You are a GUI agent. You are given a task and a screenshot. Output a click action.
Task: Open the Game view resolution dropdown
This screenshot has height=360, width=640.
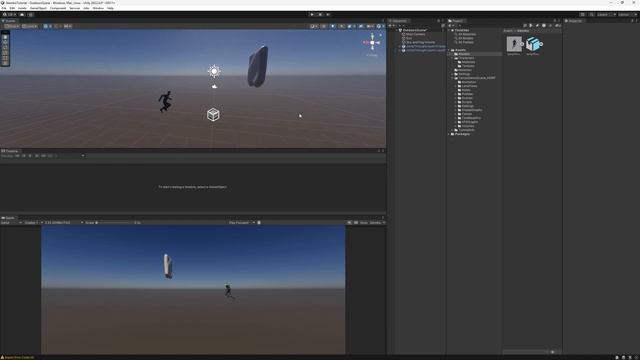tap(64, 223)
